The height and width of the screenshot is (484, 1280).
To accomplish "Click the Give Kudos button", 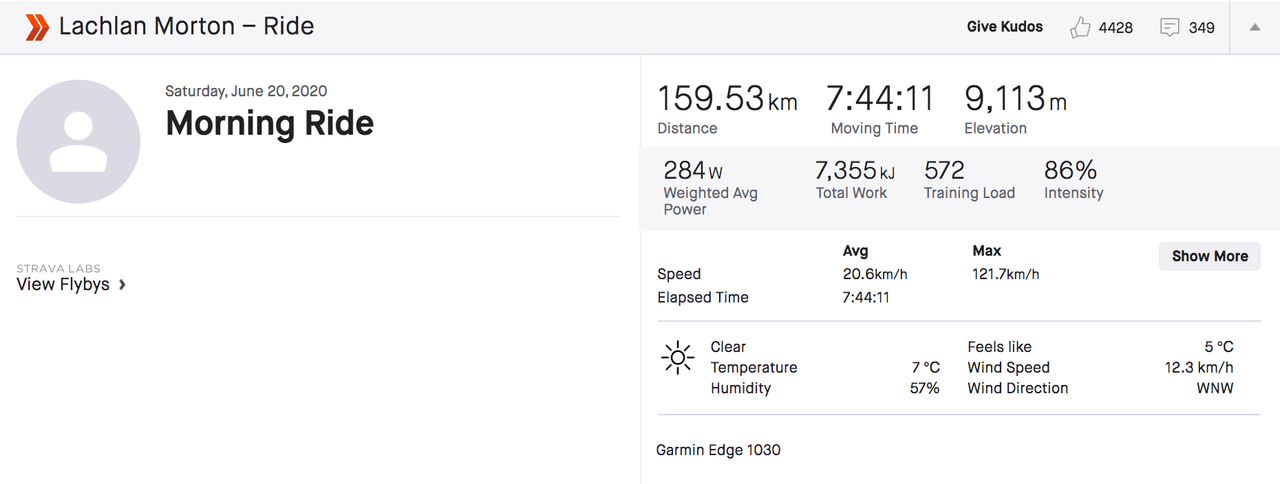I will (1004, 27).
